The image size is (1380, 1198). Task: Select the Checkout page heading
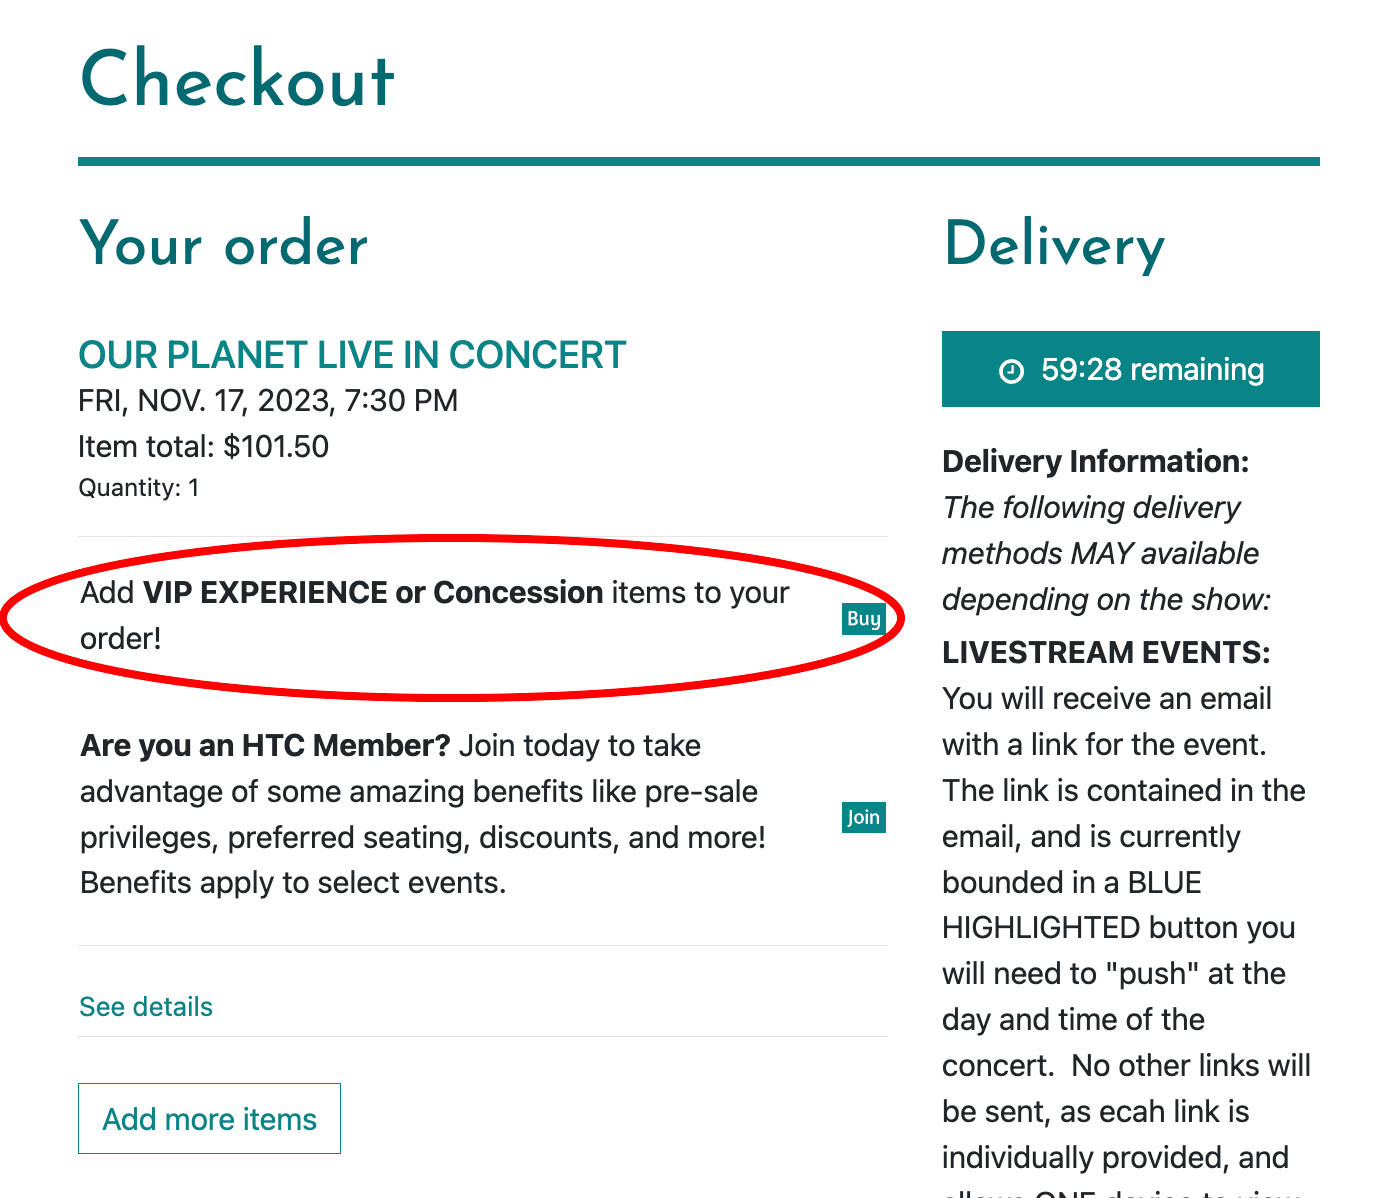click(x=236, y=80)
